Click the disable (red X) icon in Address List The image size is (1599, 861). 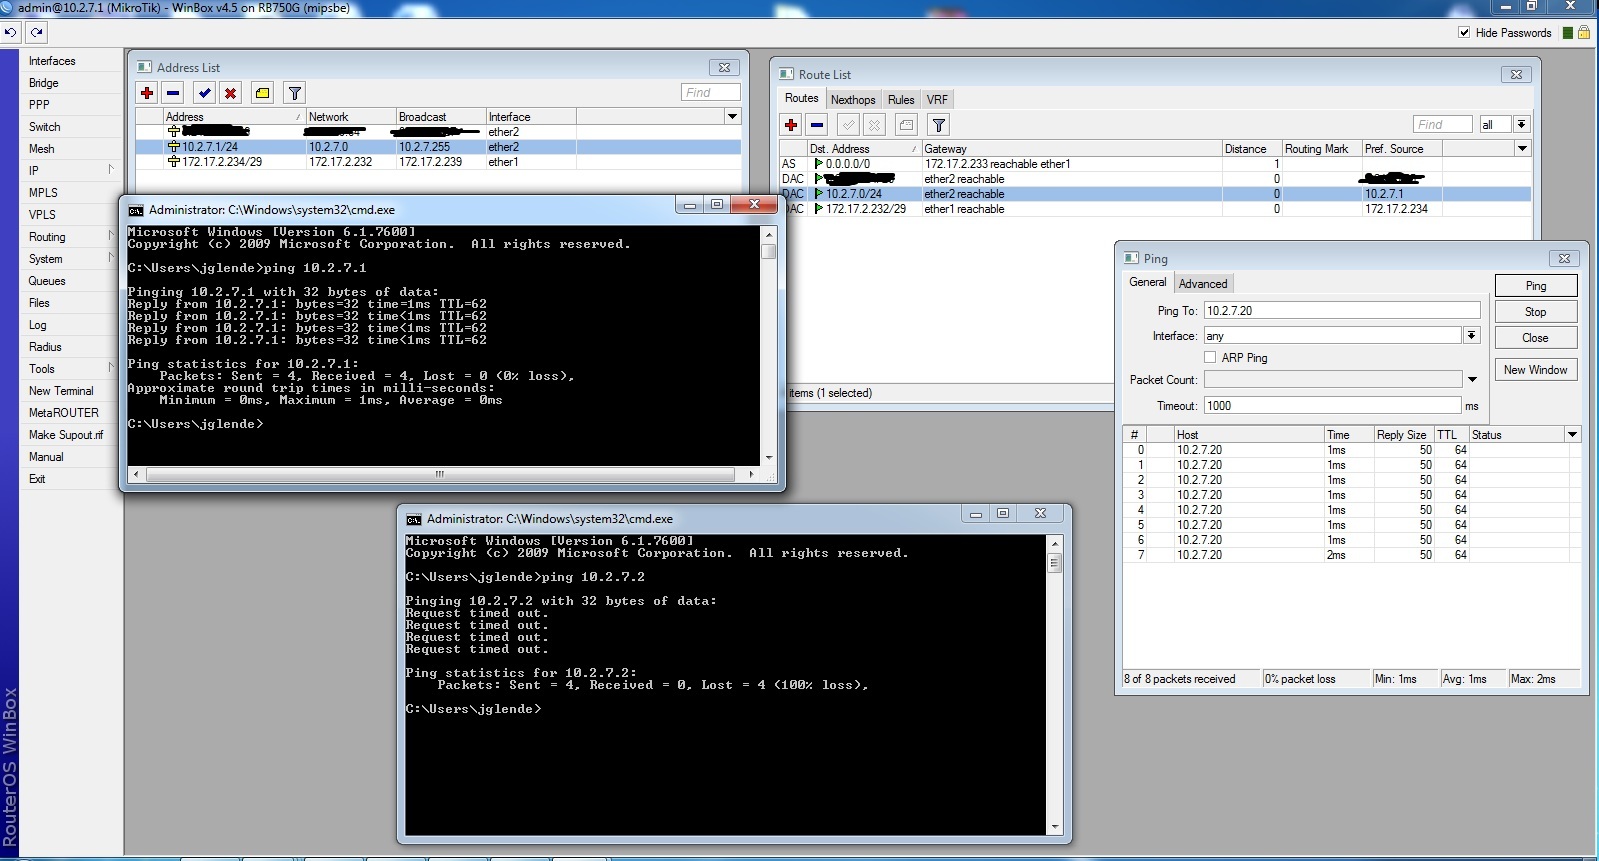[231, 93]
